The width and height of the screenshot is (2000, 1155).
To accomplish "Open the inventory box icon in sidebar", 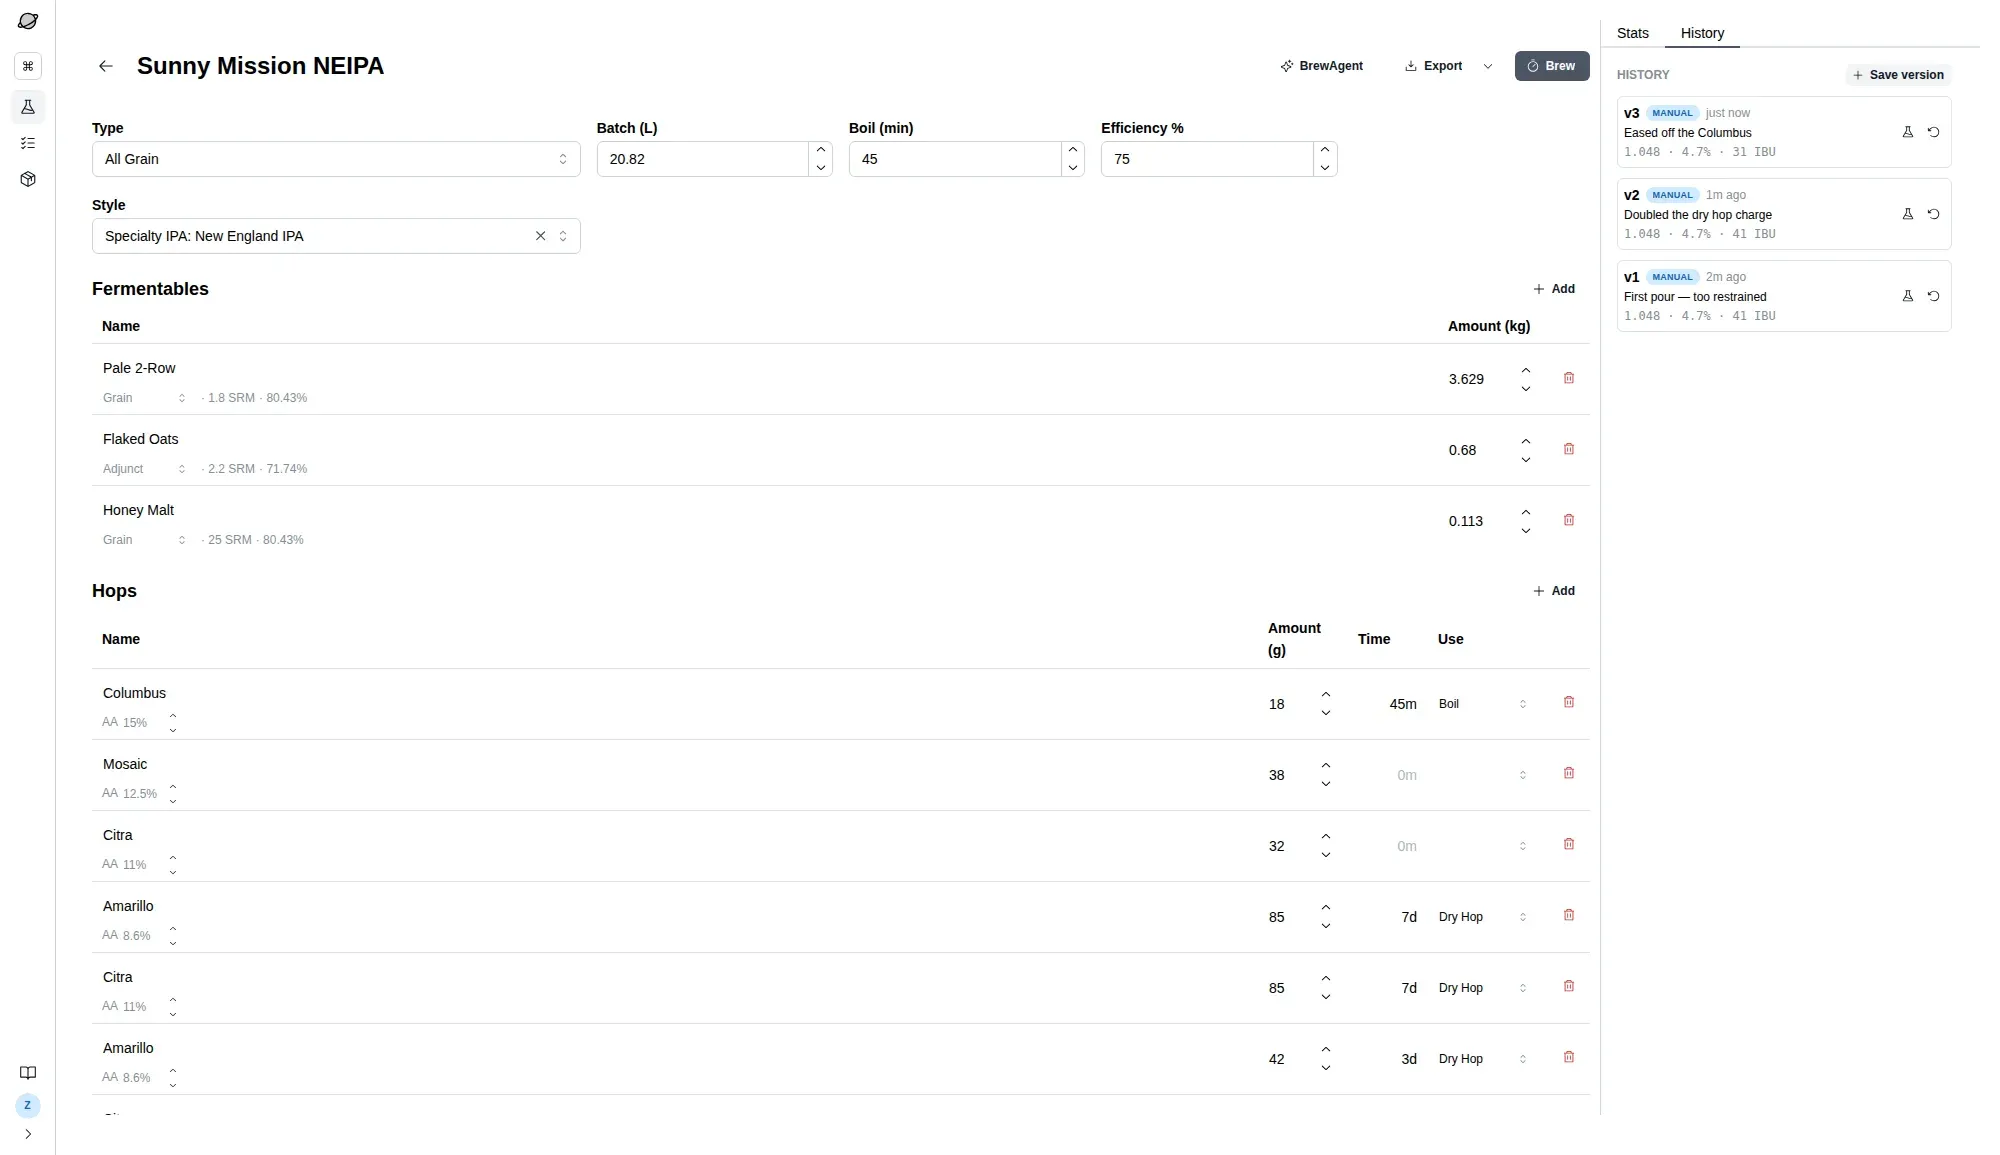I will tap(28, 179).
